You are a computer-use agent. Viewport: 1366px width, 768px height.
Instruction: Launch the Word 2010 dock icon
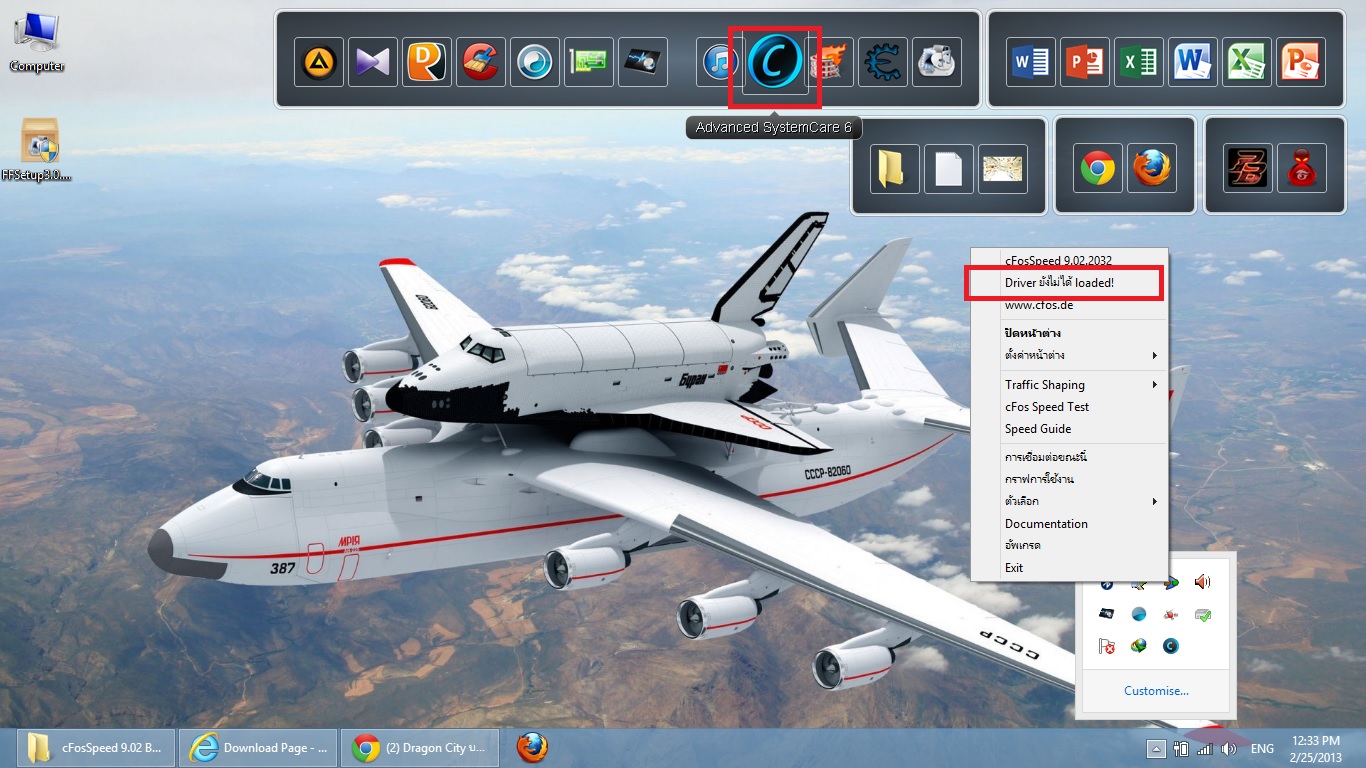coord(1193,62)
